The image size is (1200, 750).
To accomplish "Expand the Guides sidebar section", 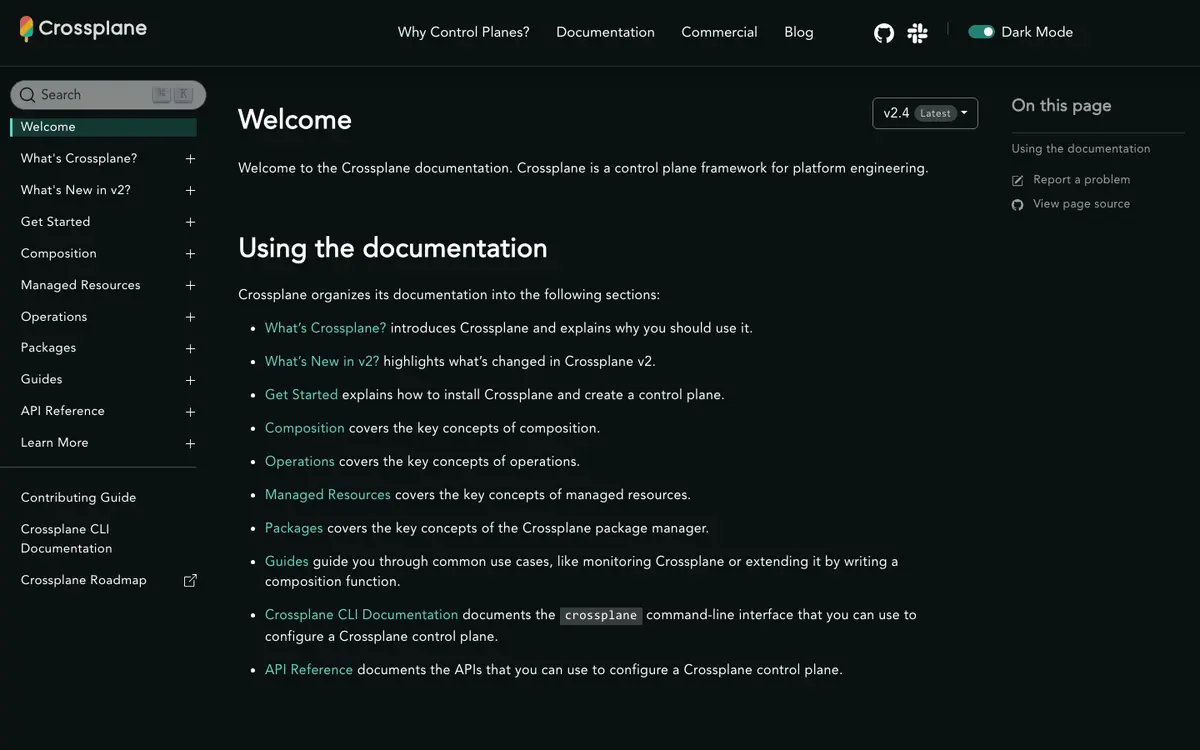I will (190, 380).
